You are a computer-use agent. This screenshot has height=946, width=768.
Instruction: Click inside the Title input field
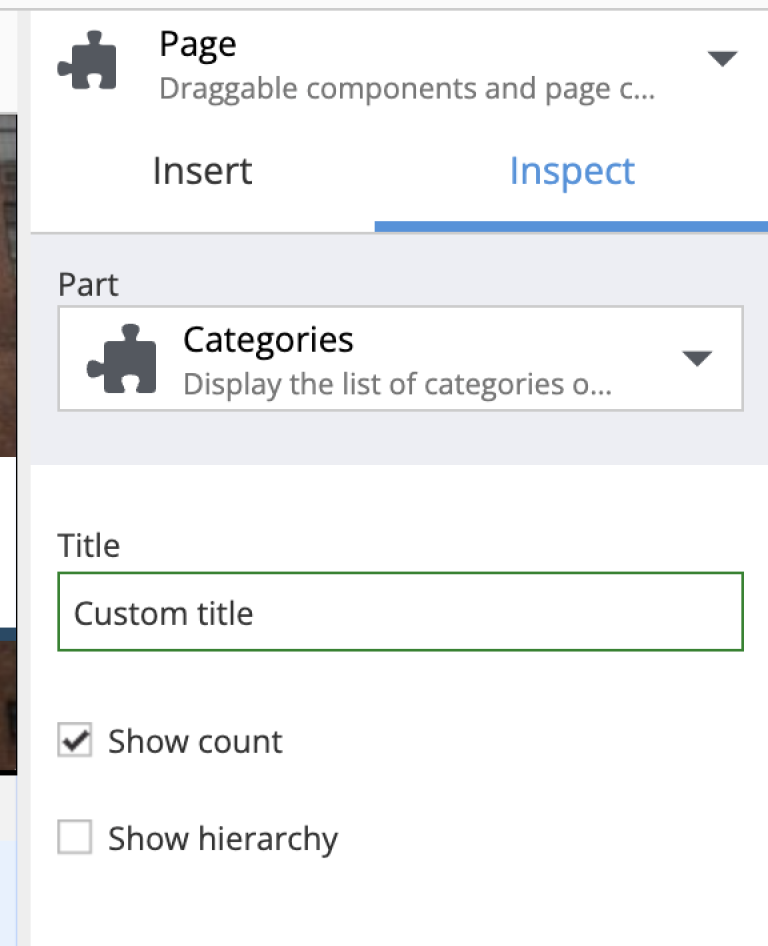(400, 612)
